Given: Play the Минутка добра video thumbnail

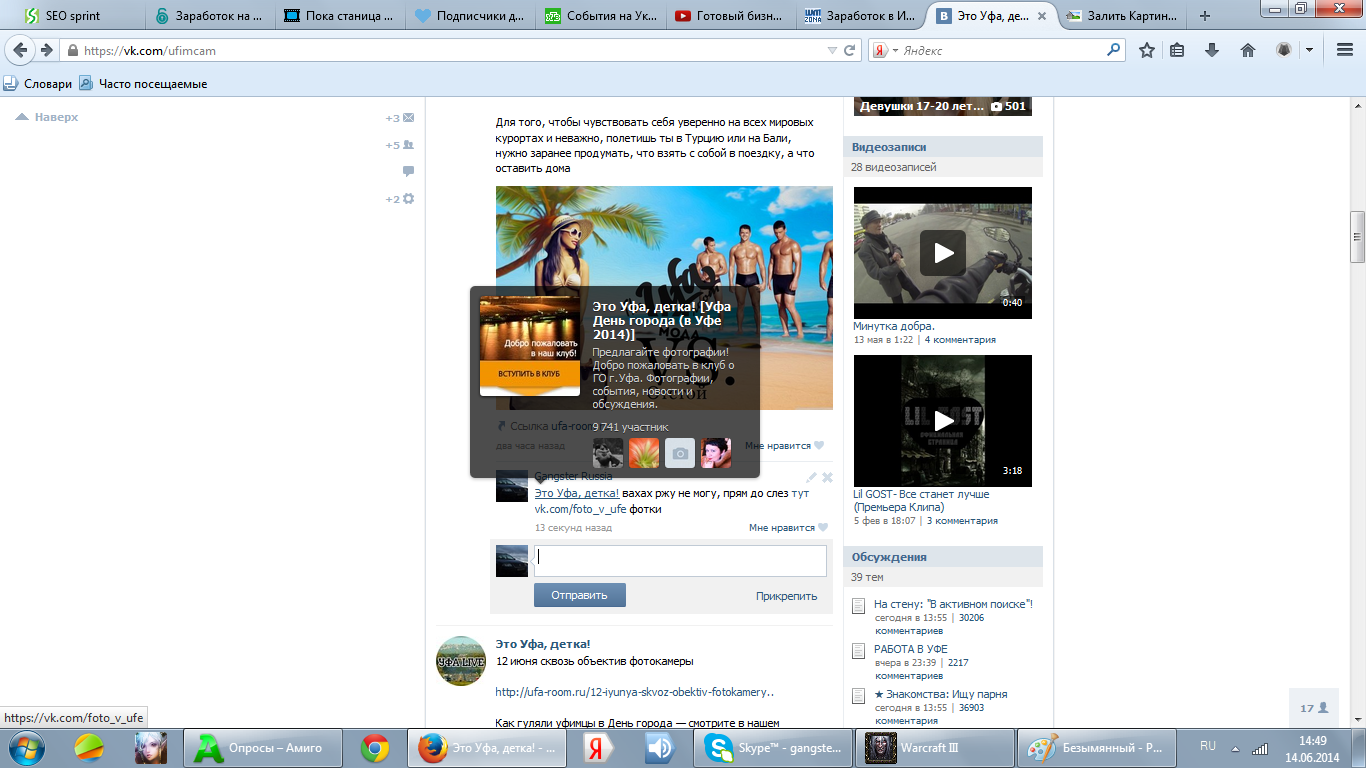Looking at the screenshot, I should pos(943,253).
